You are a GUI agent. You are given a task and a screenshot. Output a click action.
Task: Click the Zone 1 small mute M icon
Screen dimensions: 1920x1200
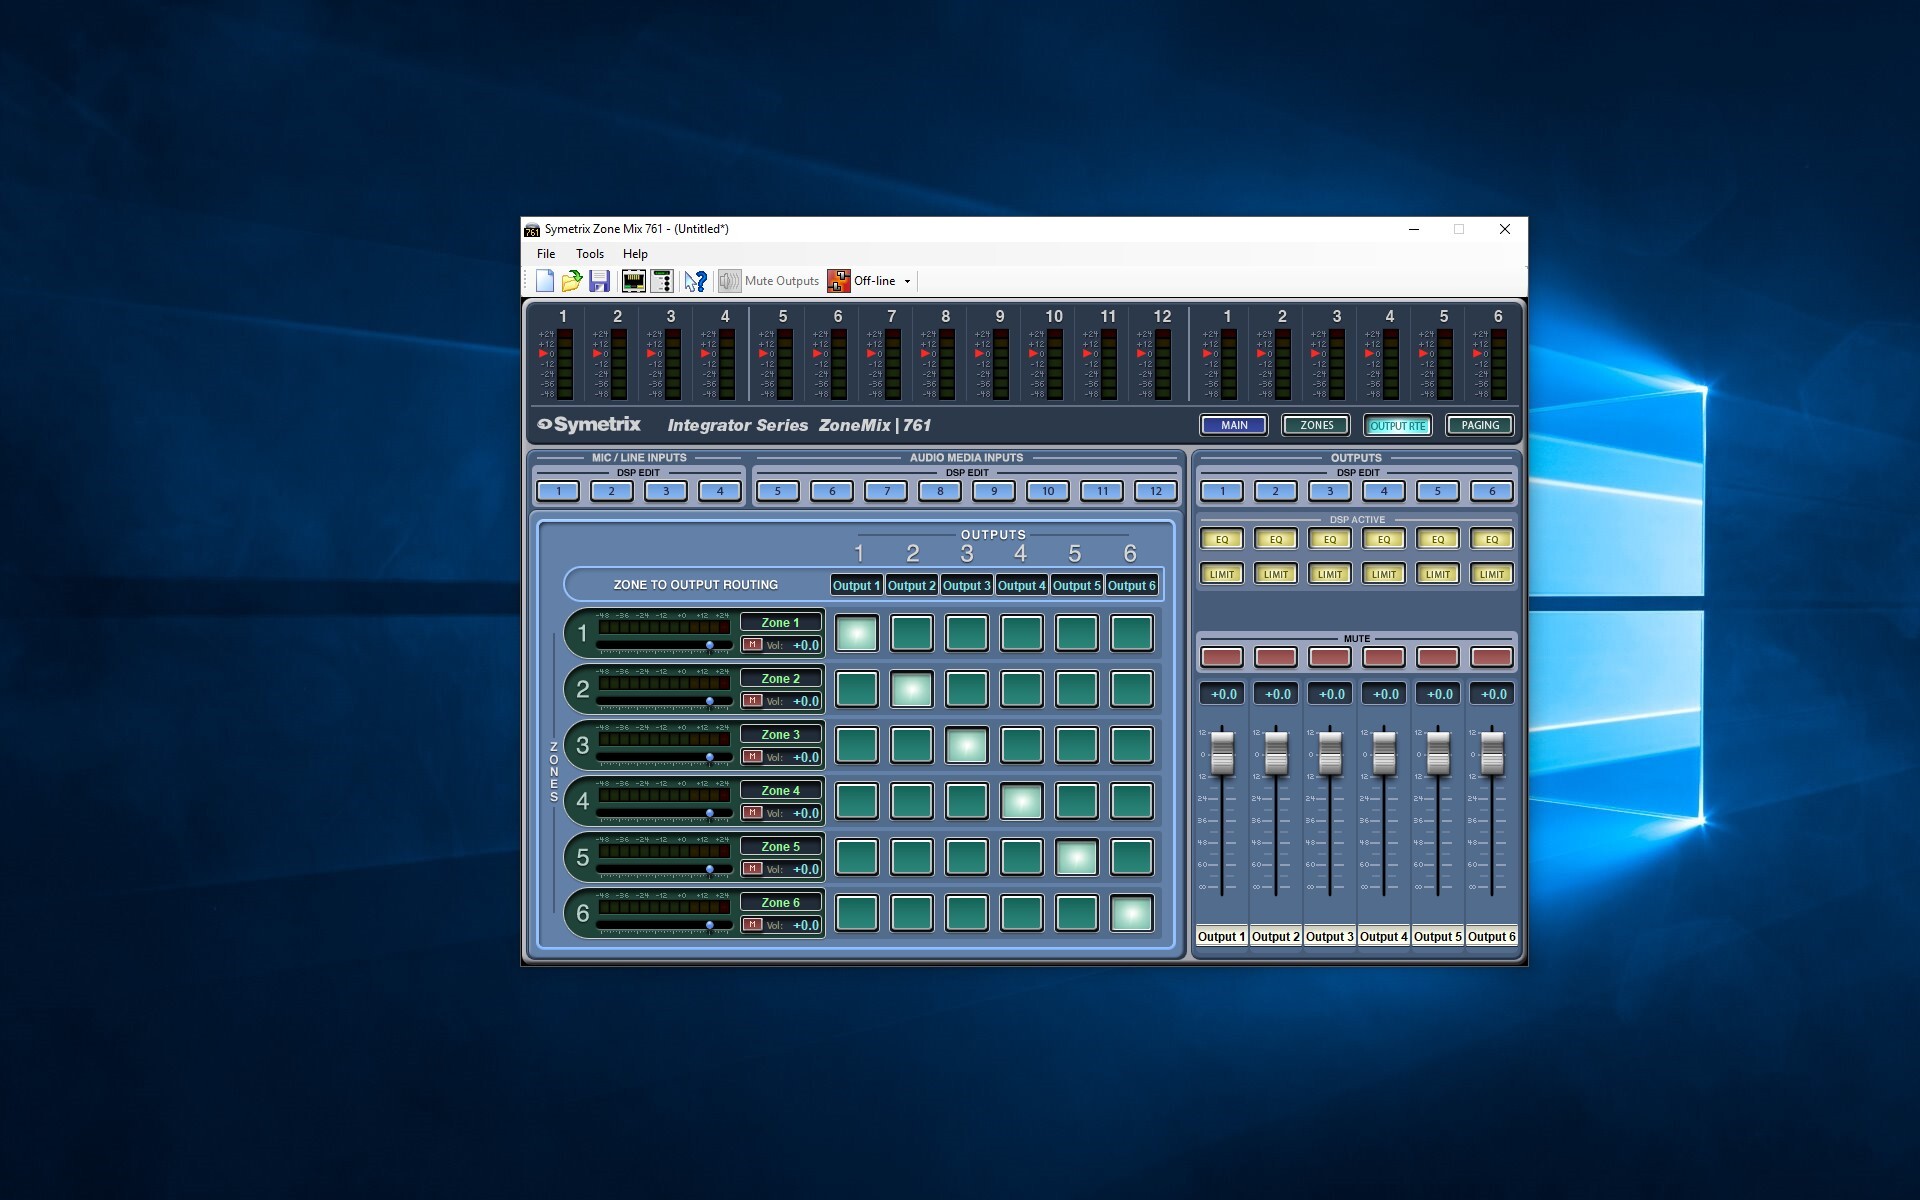(753, 645)
